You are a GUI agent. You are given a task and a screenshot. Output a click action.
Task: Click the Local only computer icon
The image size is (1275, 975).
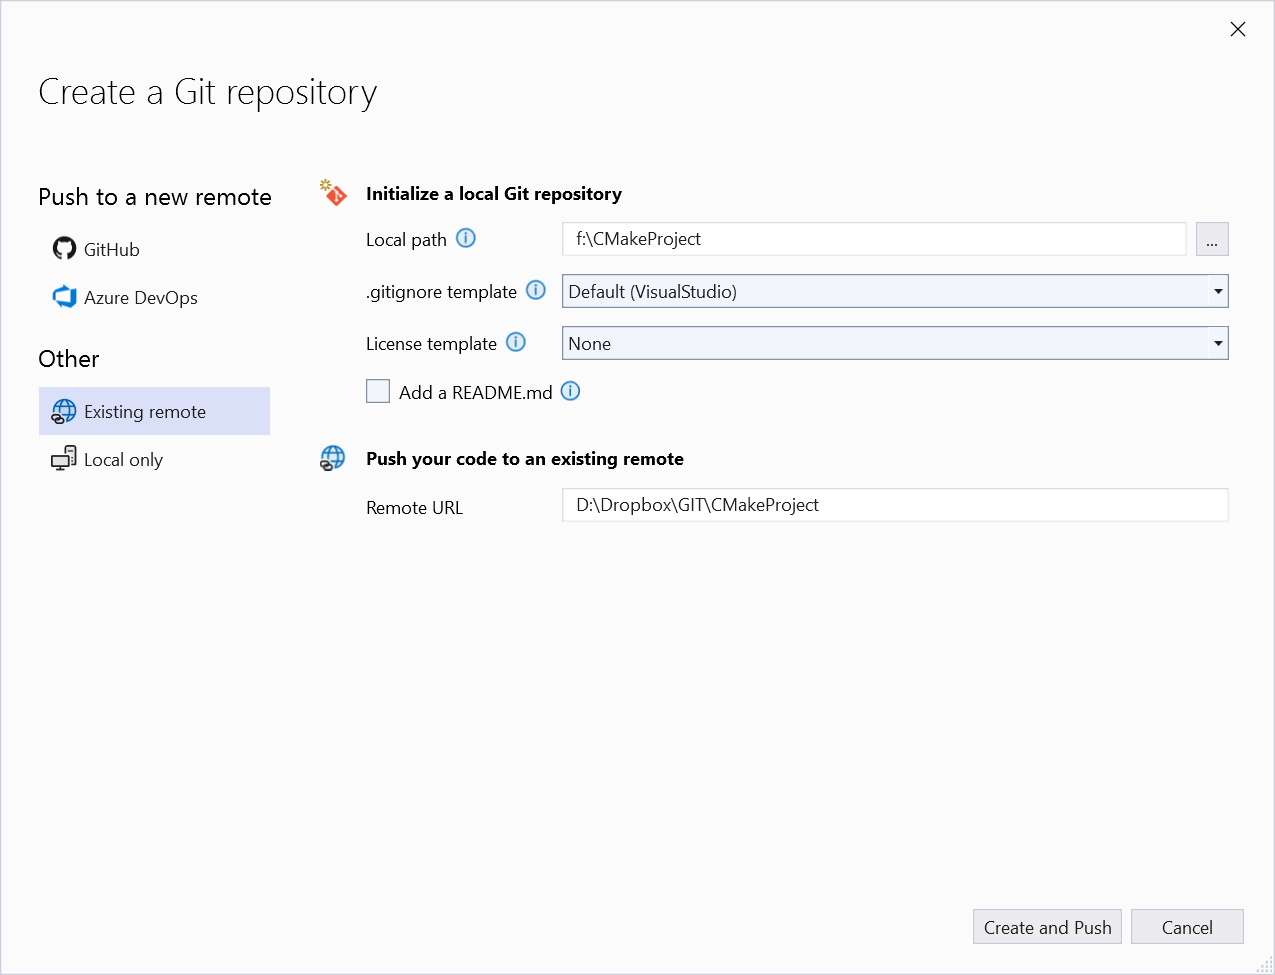coord(64,459)
